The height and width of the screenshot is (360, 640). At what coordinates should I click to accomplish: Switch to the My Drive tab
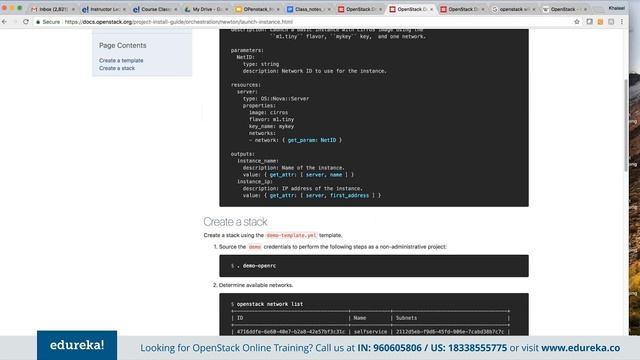point(206,9)
